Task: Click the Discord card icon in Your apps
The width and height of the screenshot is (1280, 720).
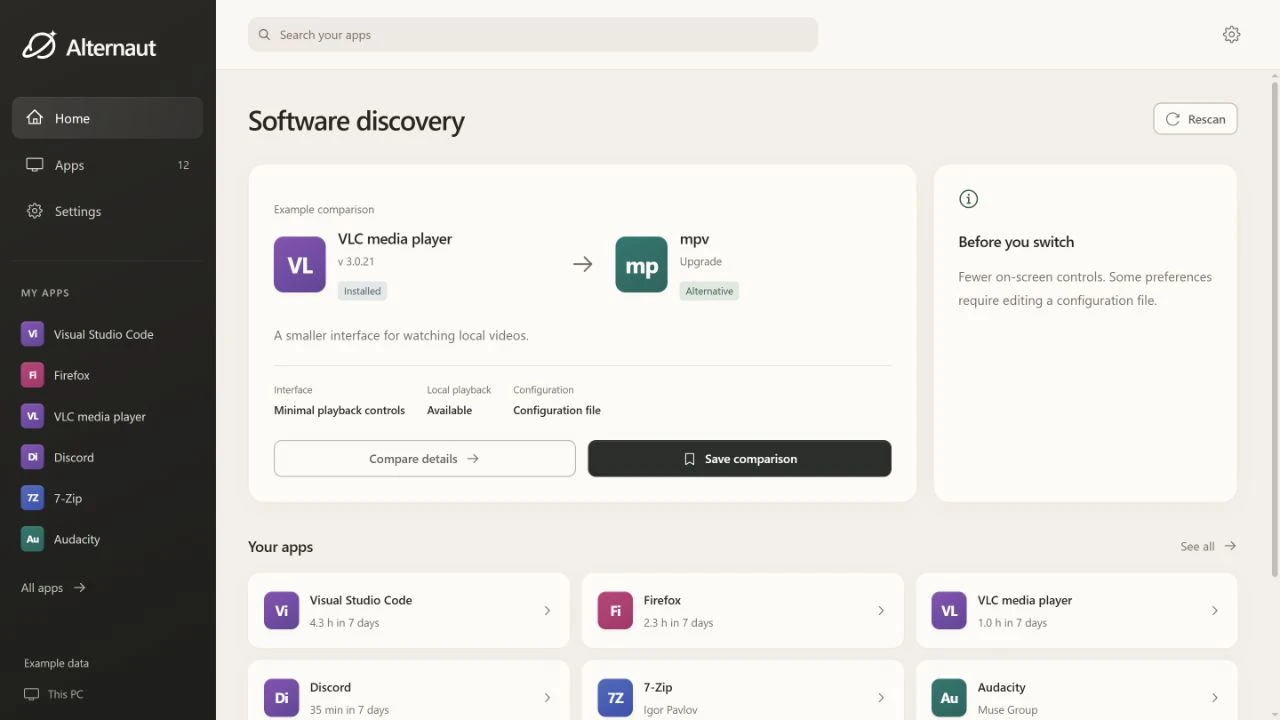Action: click(x=281, y=698)
